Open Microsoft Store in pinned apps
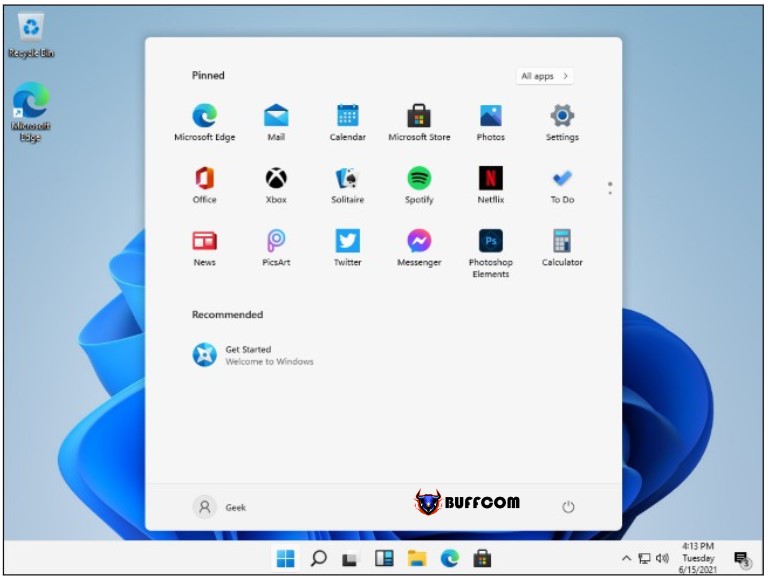The height and width of the screenshot is (579, 768). (419, 122)
